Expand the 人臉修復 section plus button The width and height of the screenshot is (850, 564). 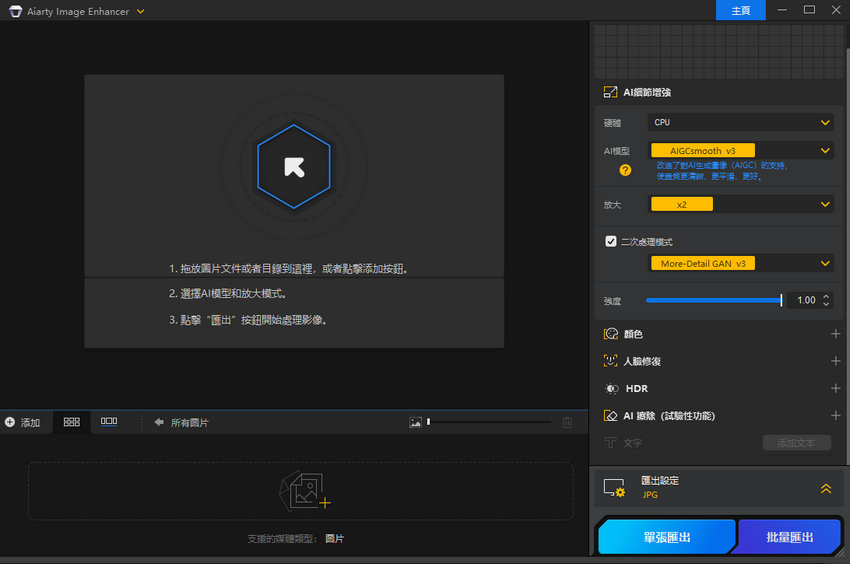pos(835,361)
